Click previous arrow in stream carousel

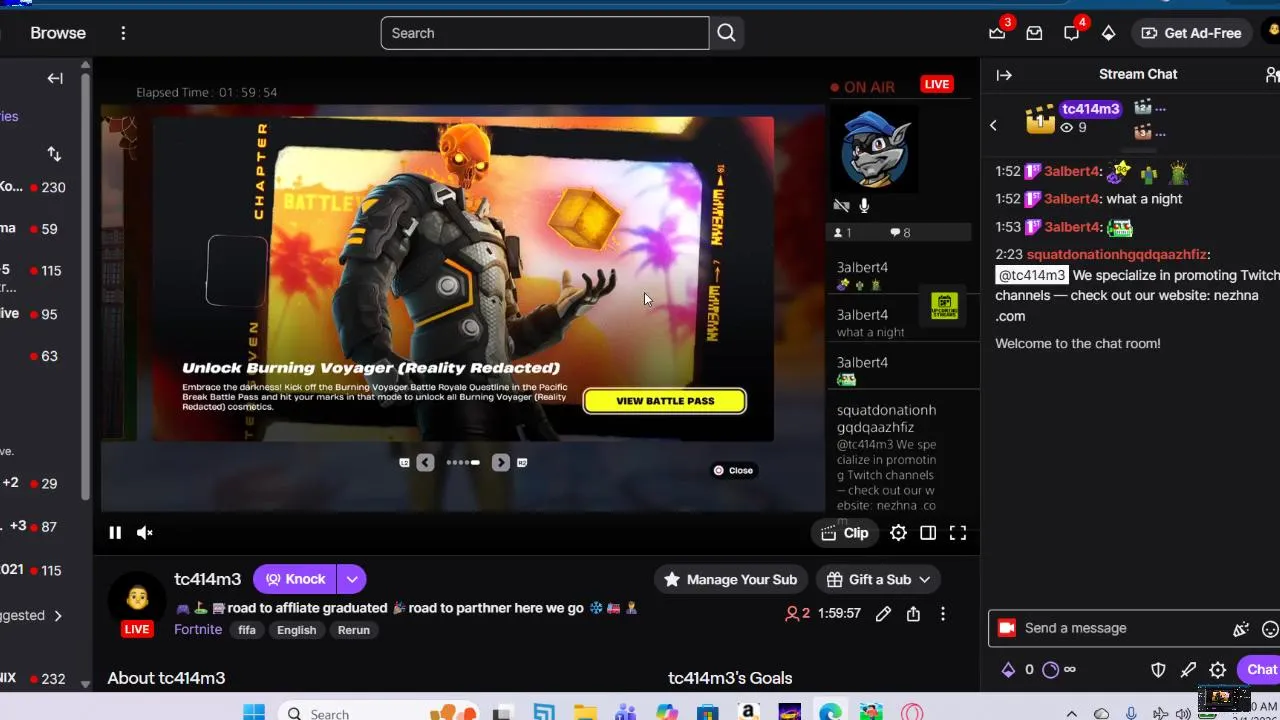(425, 462)
